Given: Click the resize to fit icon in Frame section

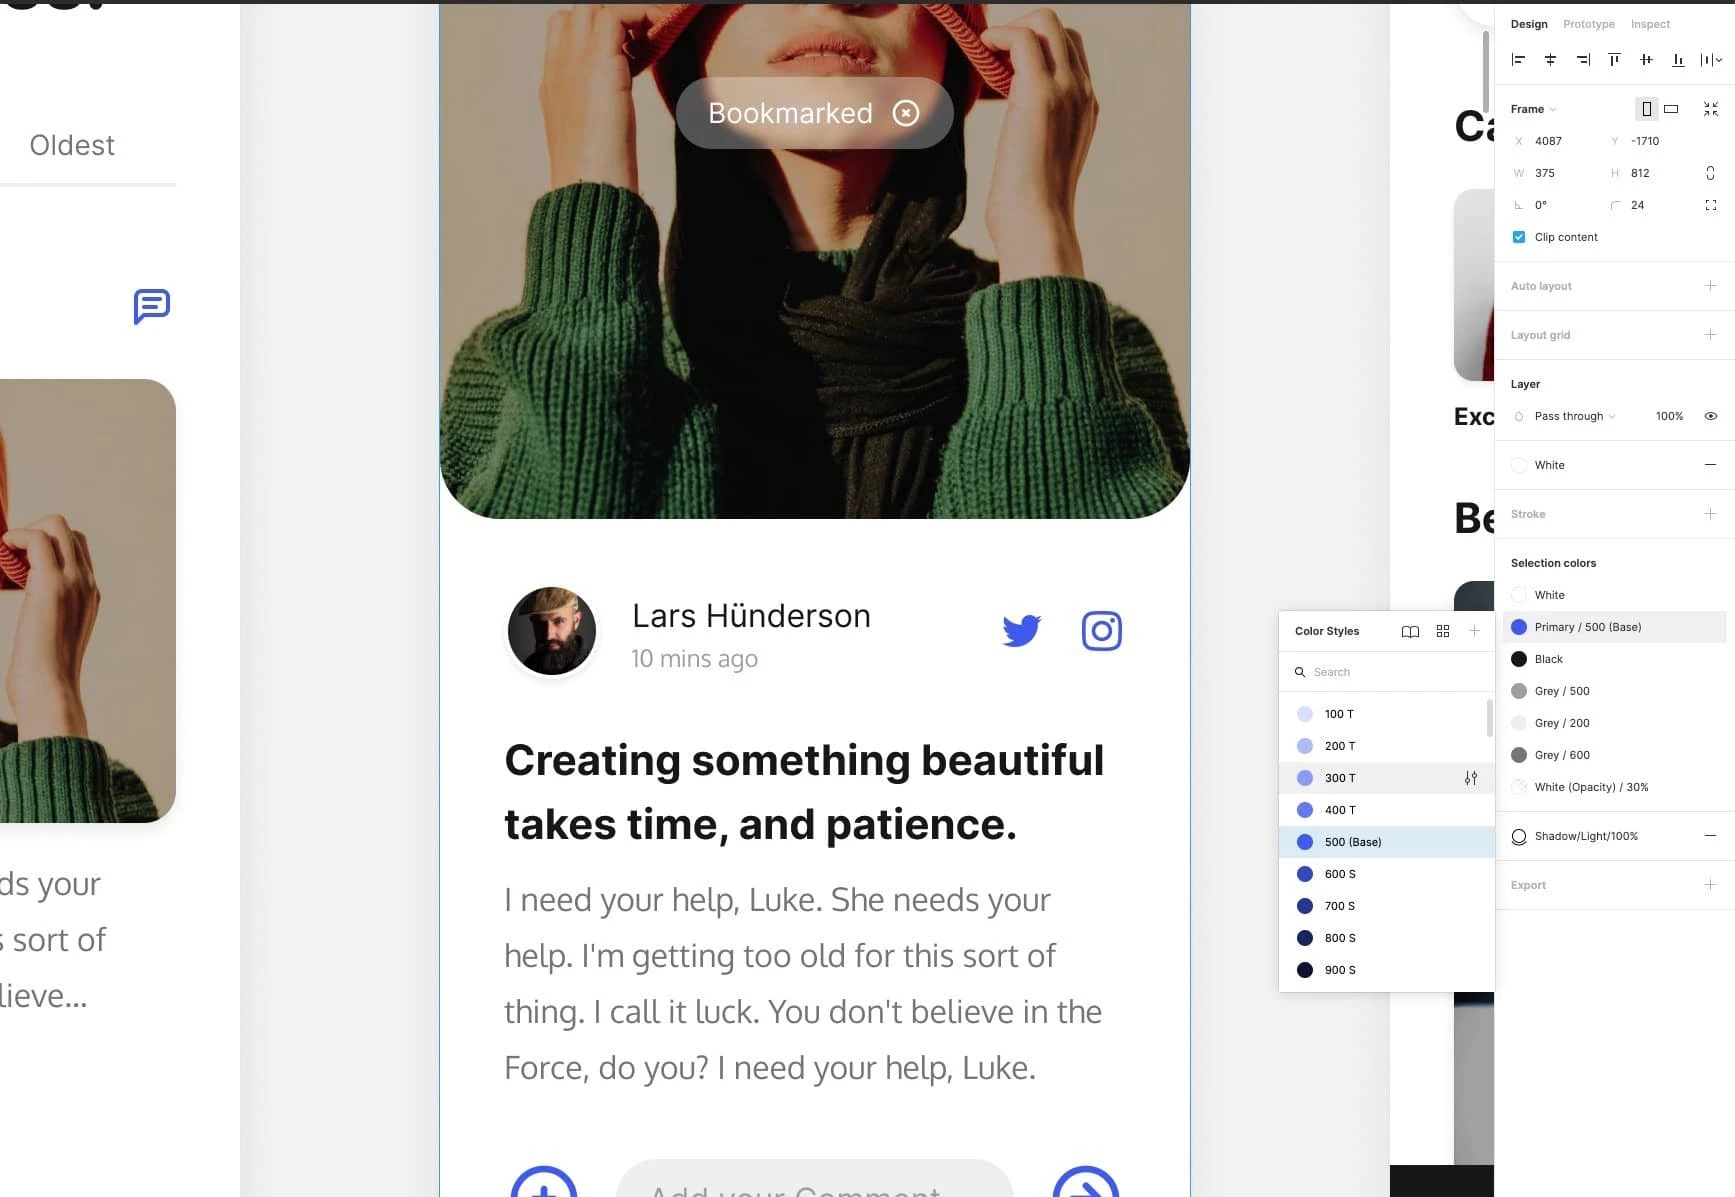Looking at the screenshot, I should [x=1710, y=108].
